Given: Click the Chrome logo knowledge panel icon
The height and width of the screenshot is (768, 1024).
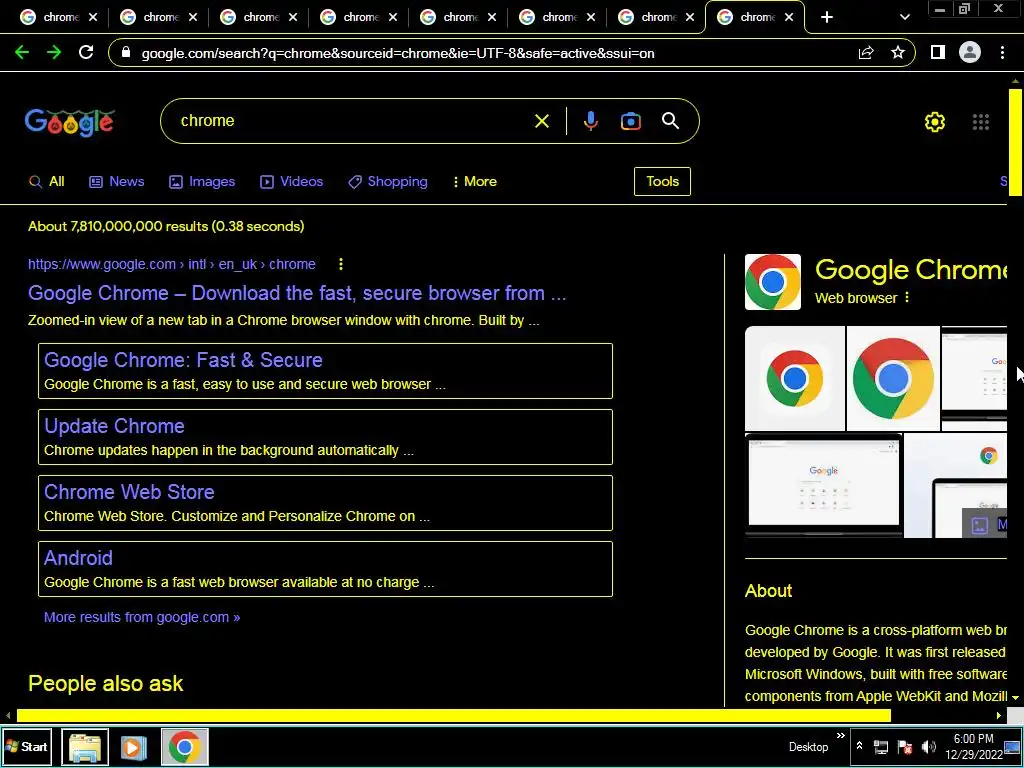Looking at the screenshot, I should (x=773, y=281).
